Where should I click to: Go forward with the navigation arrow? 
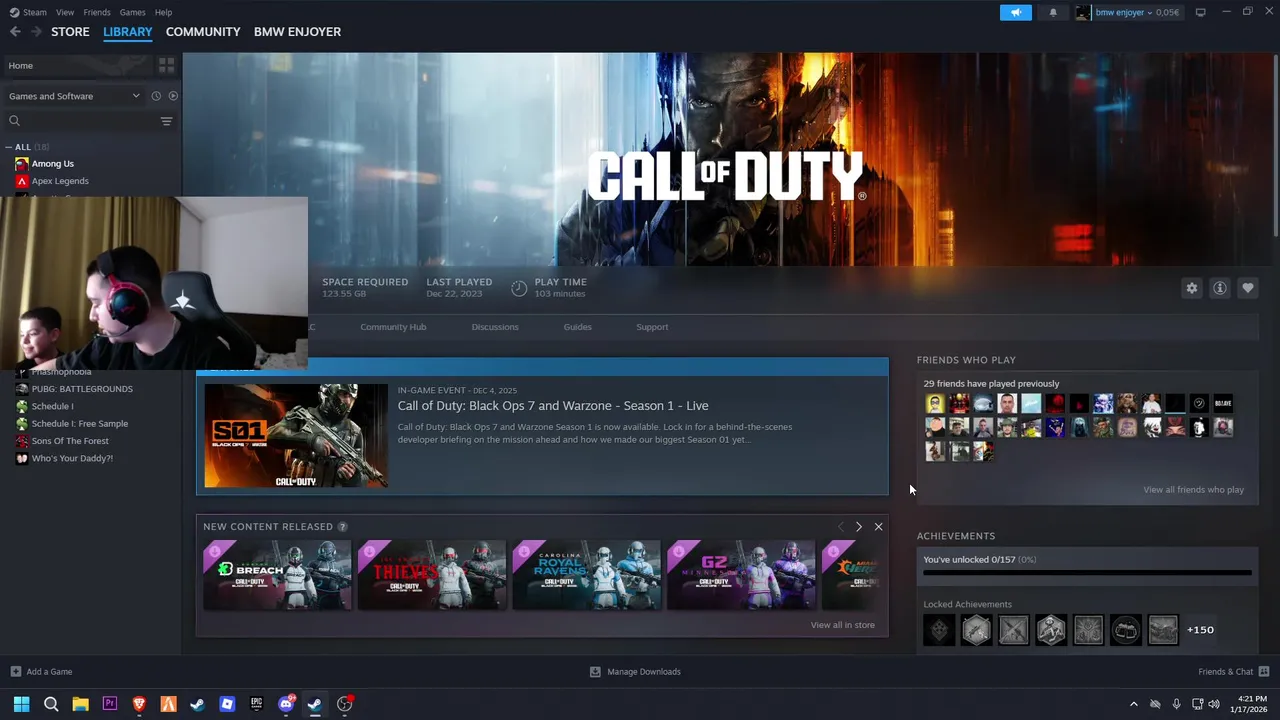coord(36,32)
